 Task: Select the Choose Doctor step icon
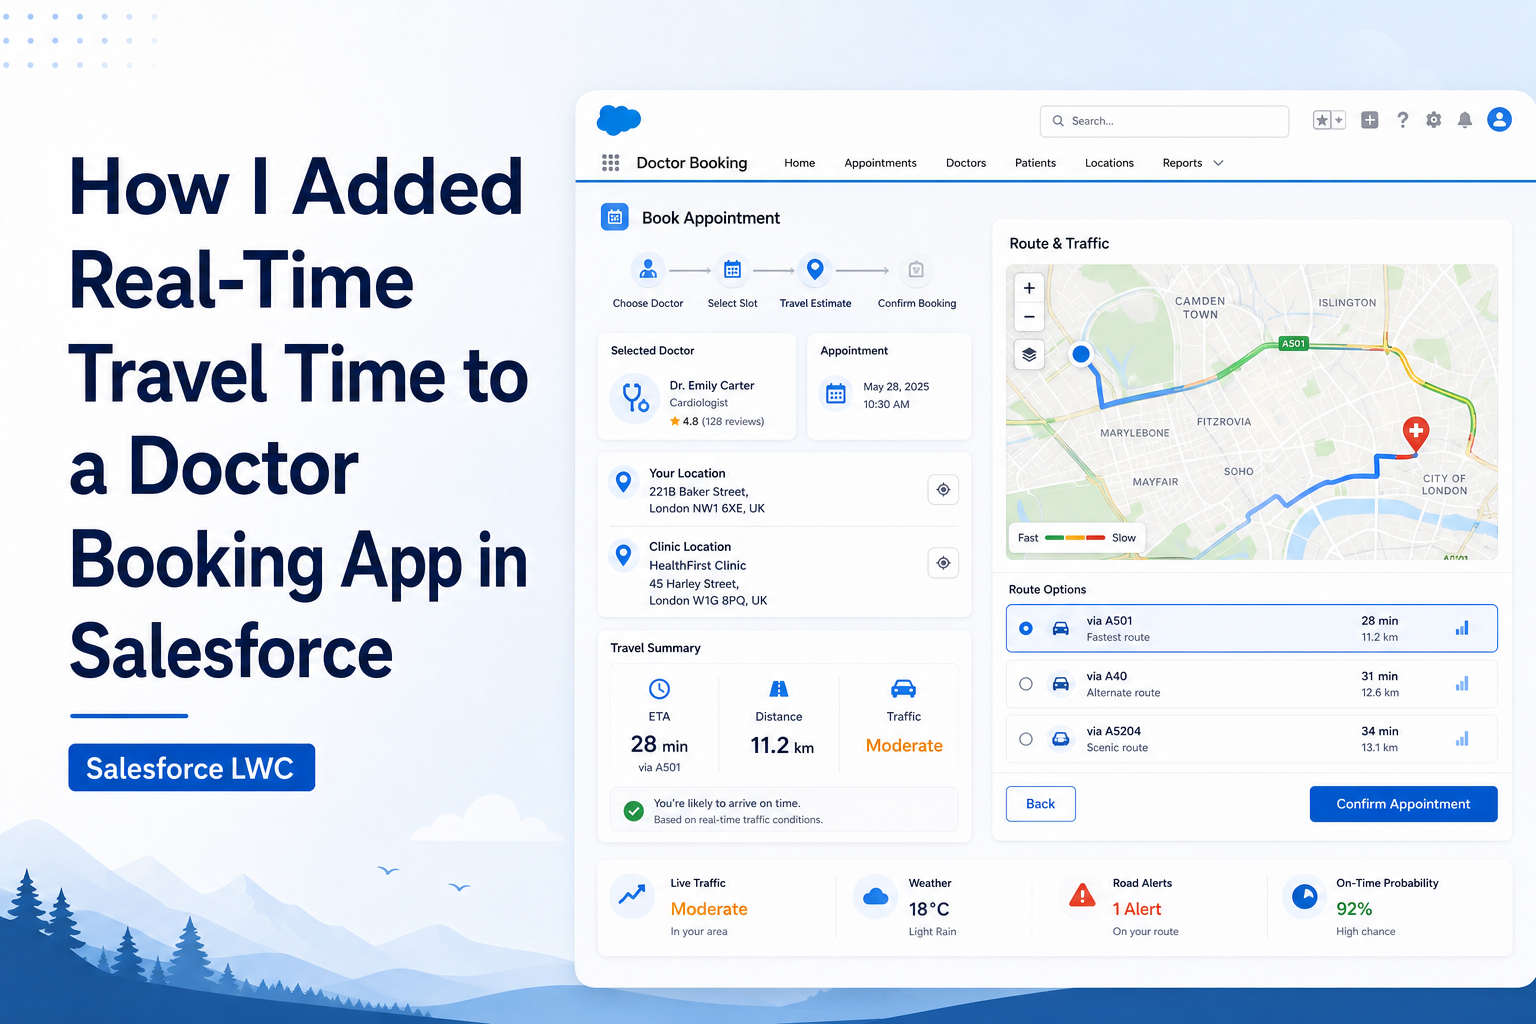(x=648, y=270)
